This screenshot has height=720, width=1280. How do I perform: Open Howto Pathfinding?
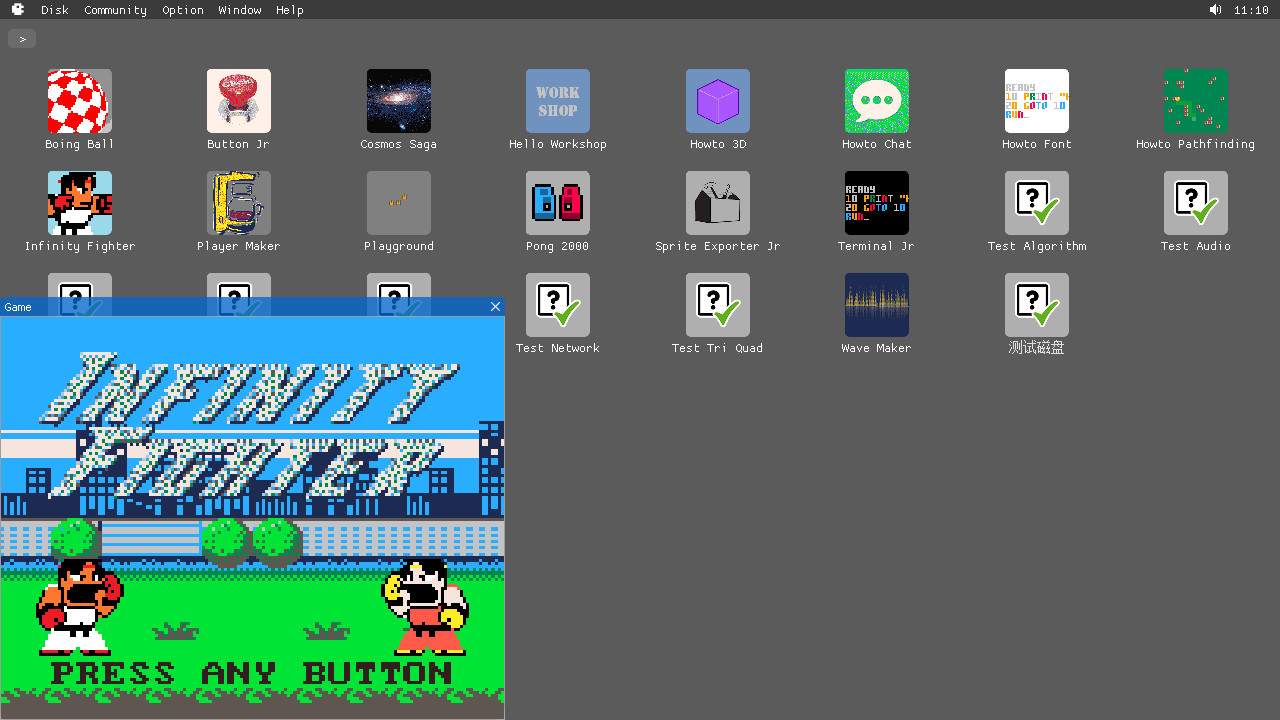(1195, 100)
